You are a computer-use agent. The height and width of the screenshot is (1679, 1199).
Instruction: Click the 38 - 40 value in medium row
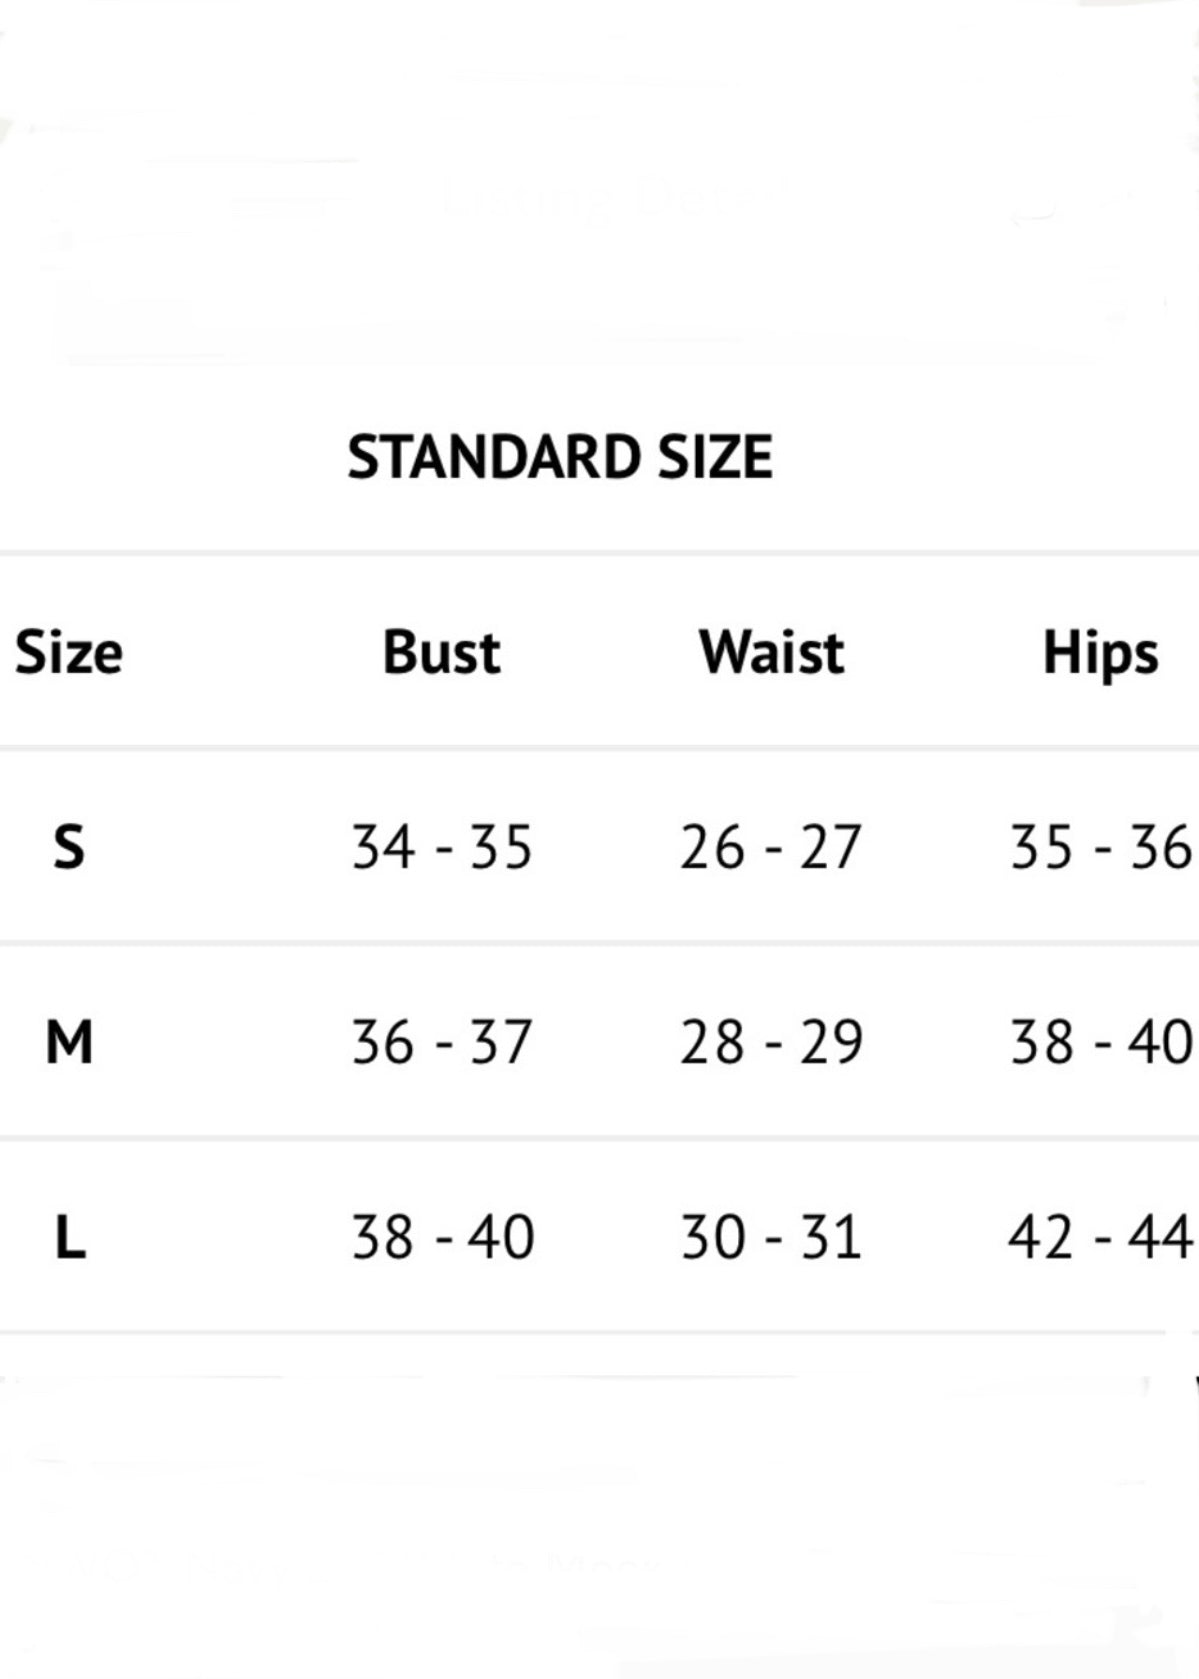click(x=1100, y=1042)
